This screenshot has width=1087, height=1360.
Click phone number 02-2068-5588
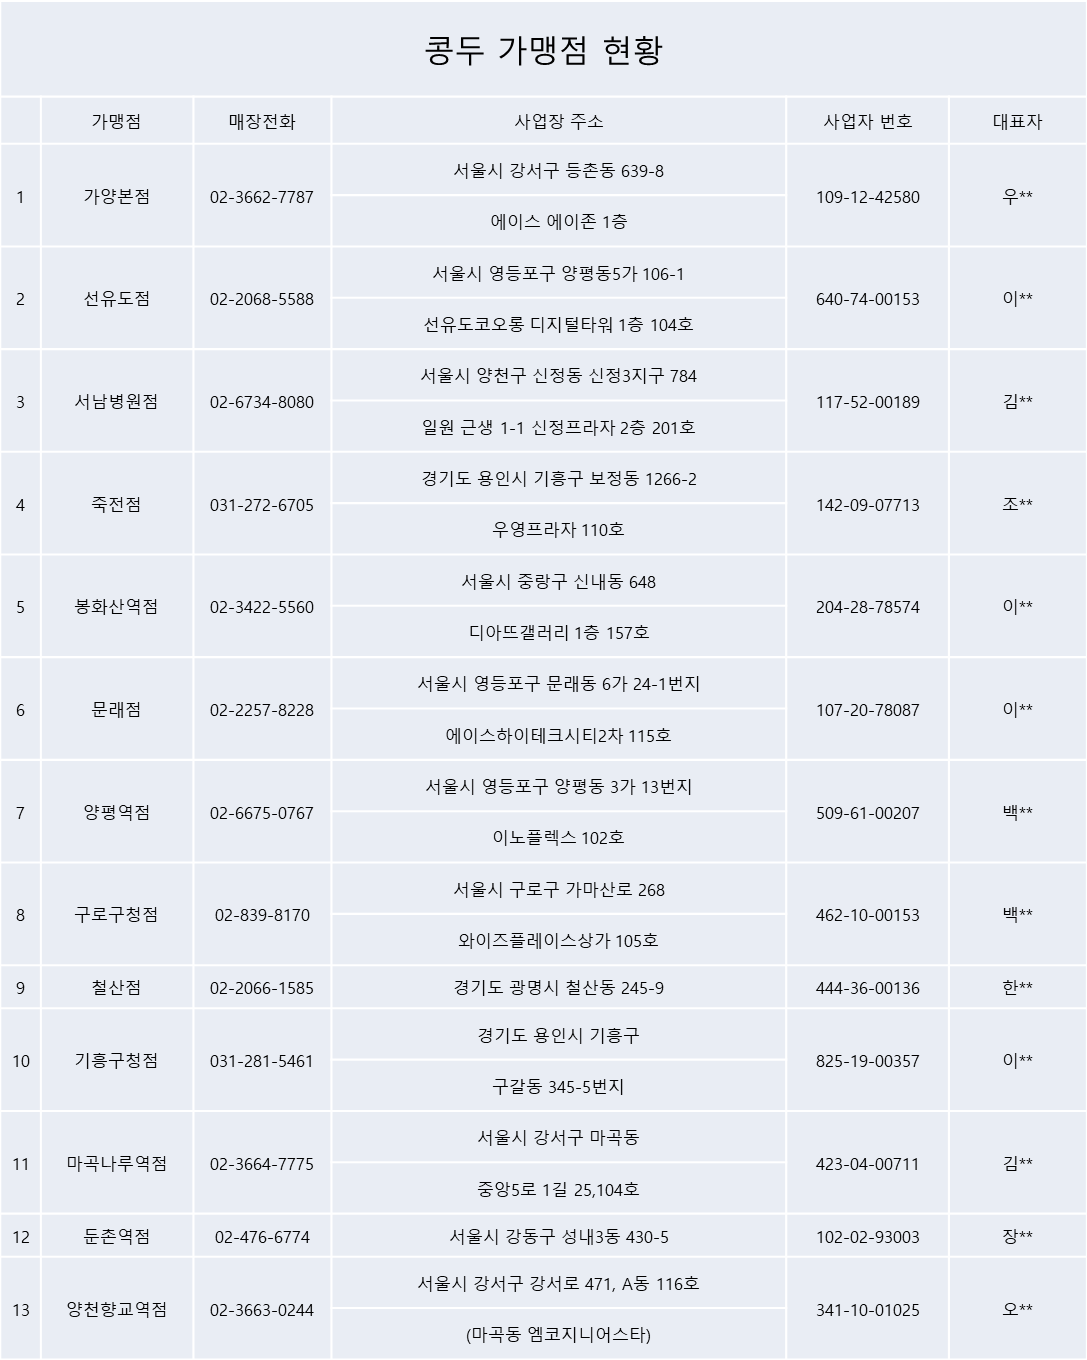coord(262,299)
